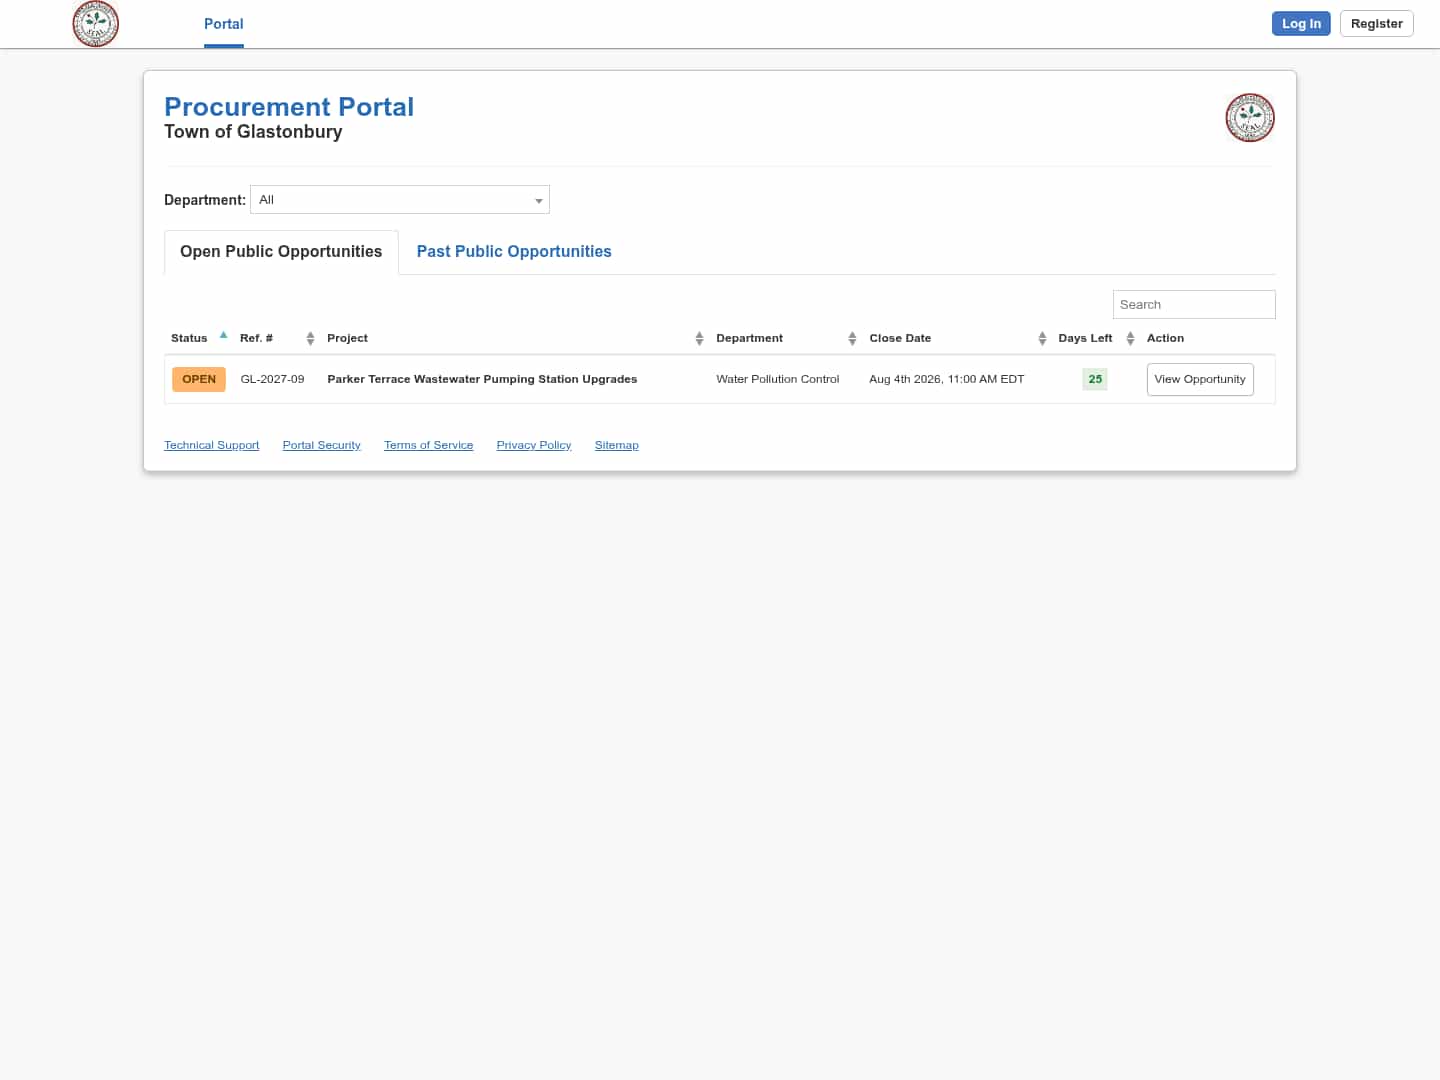Image resolution: width=1440 pixels, height=1080 pixels.
Task: Sort by Project column arrows
Action: point(699,339)
